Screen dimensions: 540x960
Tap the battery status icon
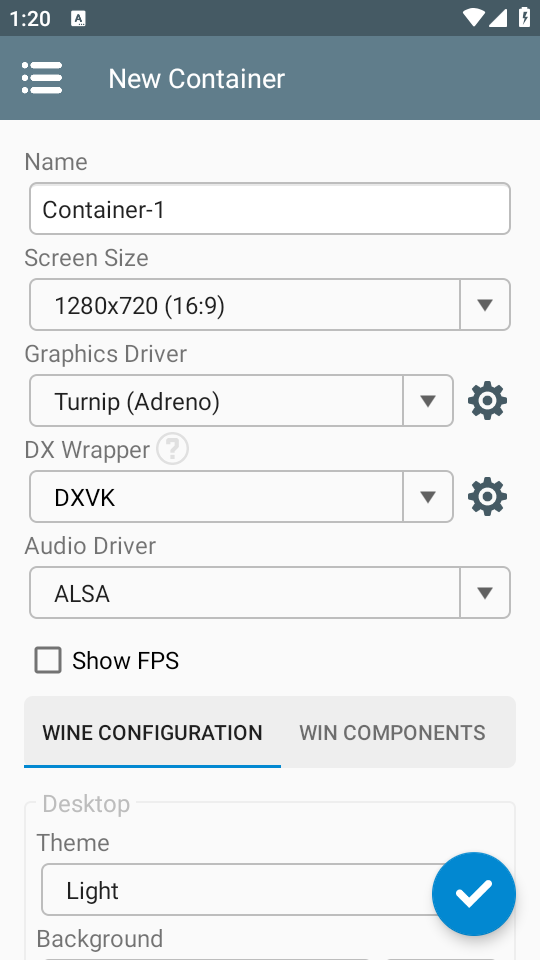coord(525,18)
